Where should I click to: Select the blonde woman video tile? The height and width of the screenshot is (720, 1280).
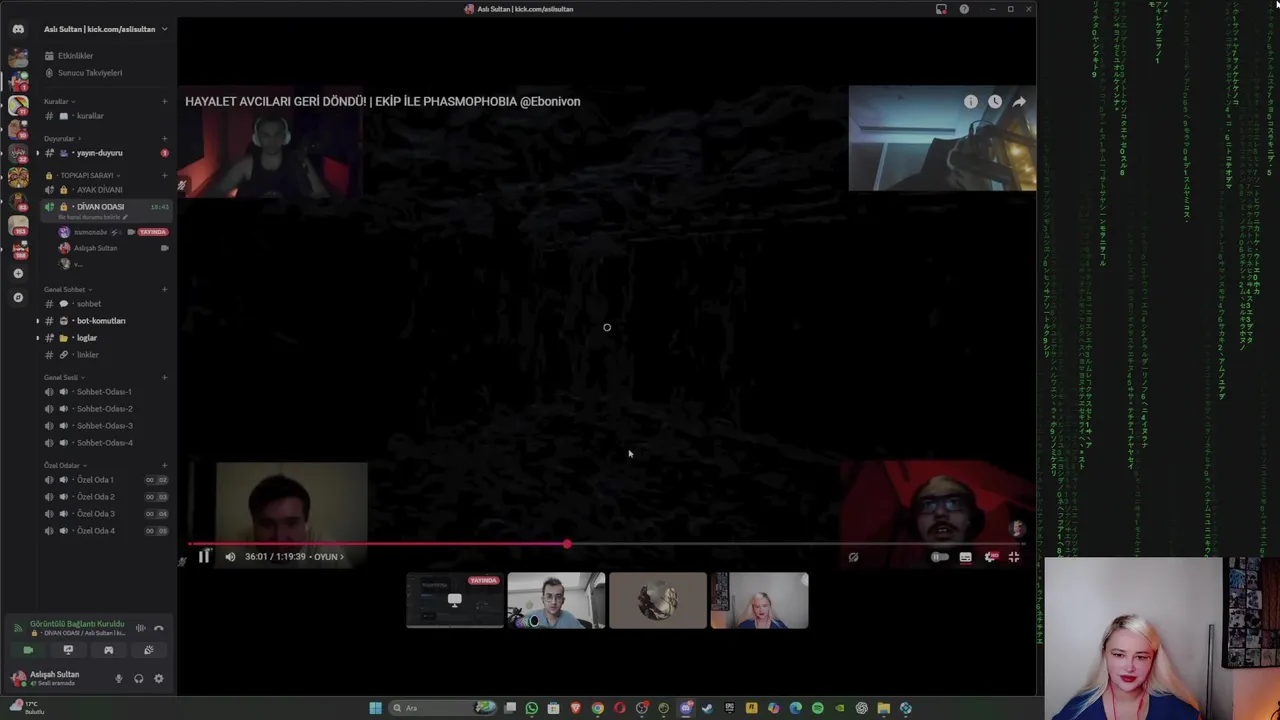[759, 600]
